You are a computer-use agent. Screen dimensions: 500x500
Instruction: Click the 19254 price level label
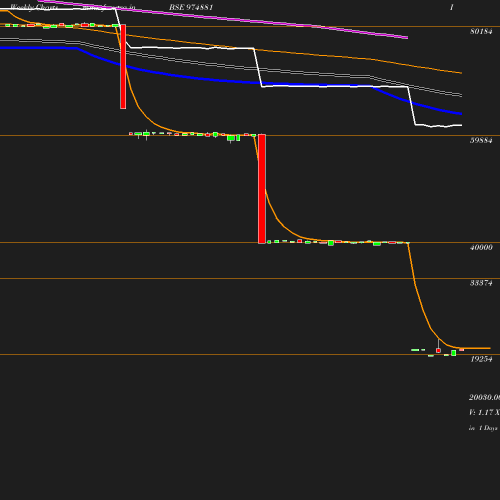click(481, 359)
